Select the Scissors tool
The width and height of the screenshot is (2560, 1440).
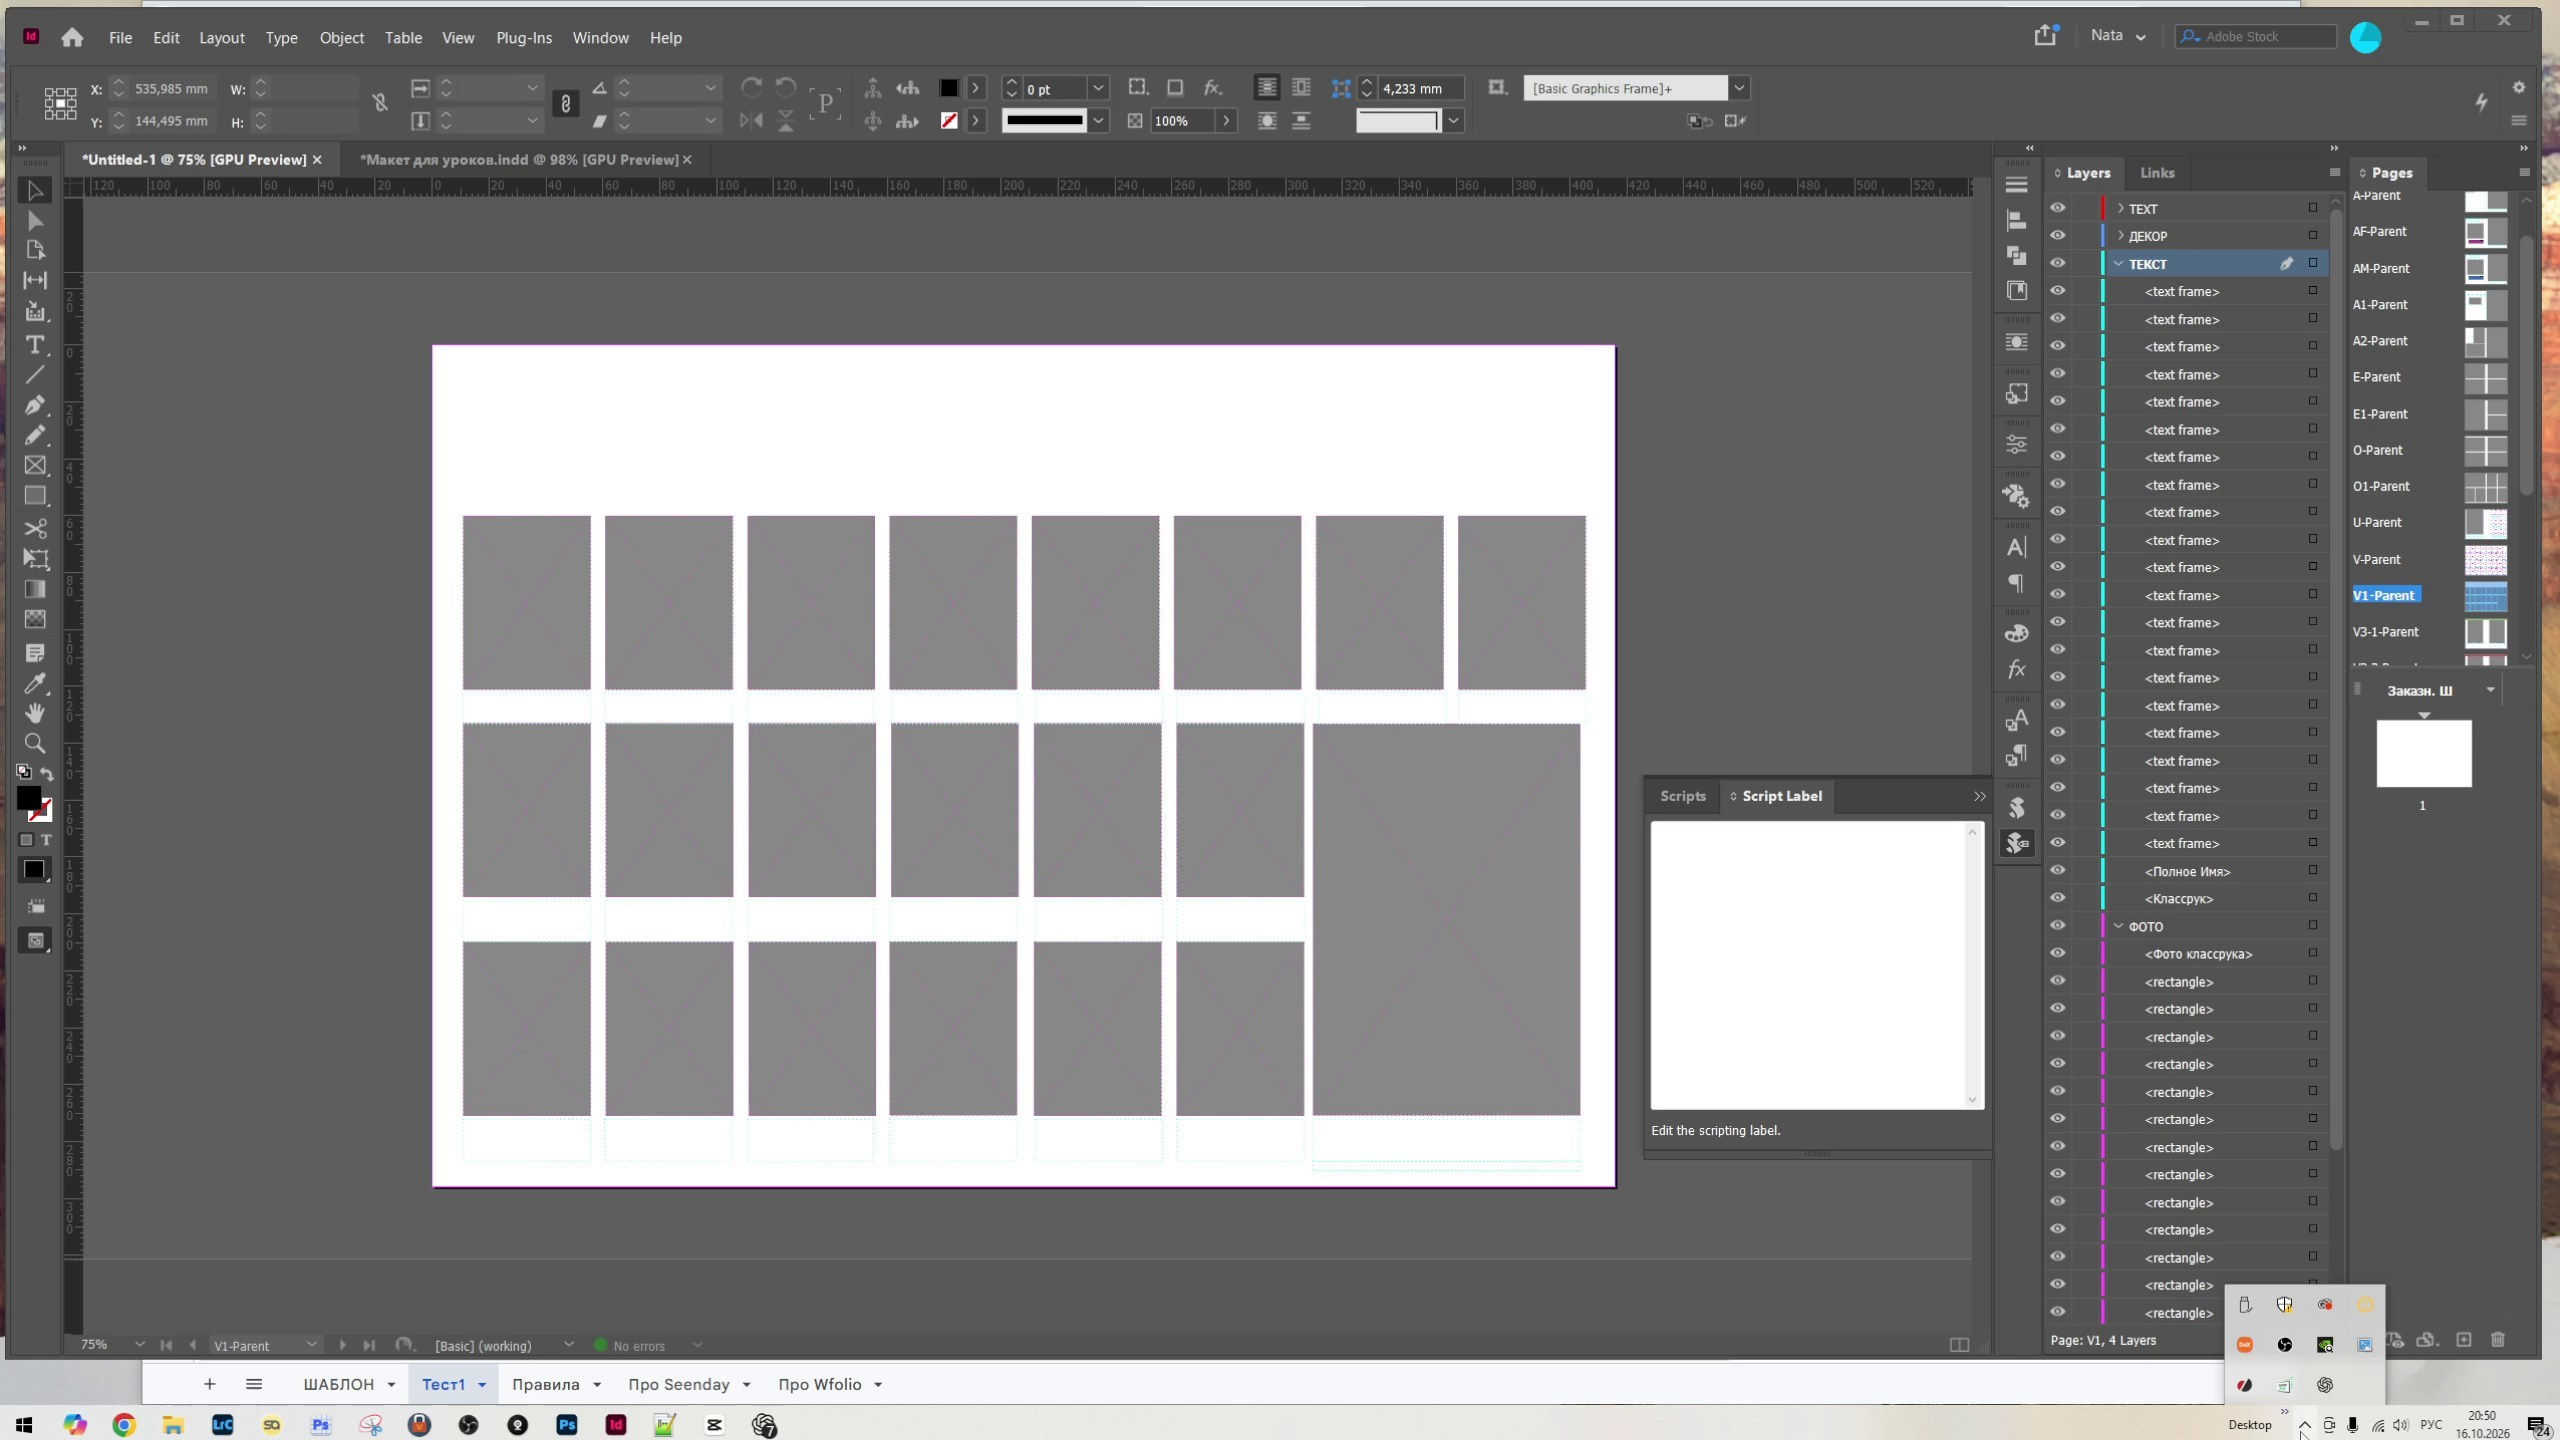(x=35, y=528)
